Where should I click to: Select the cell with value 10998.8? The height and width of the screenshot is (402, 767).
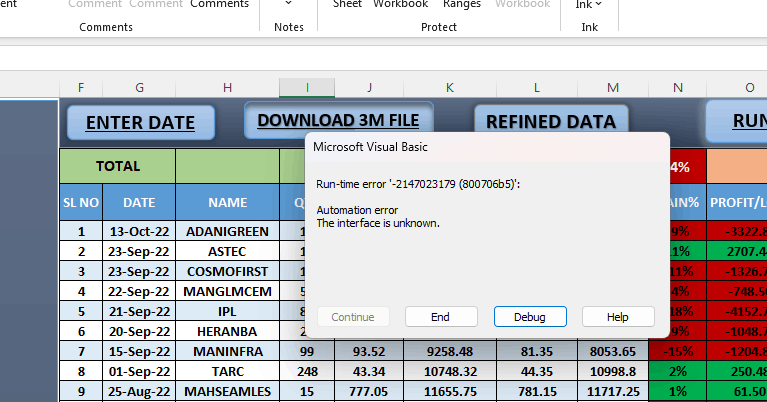coord(612,372)
